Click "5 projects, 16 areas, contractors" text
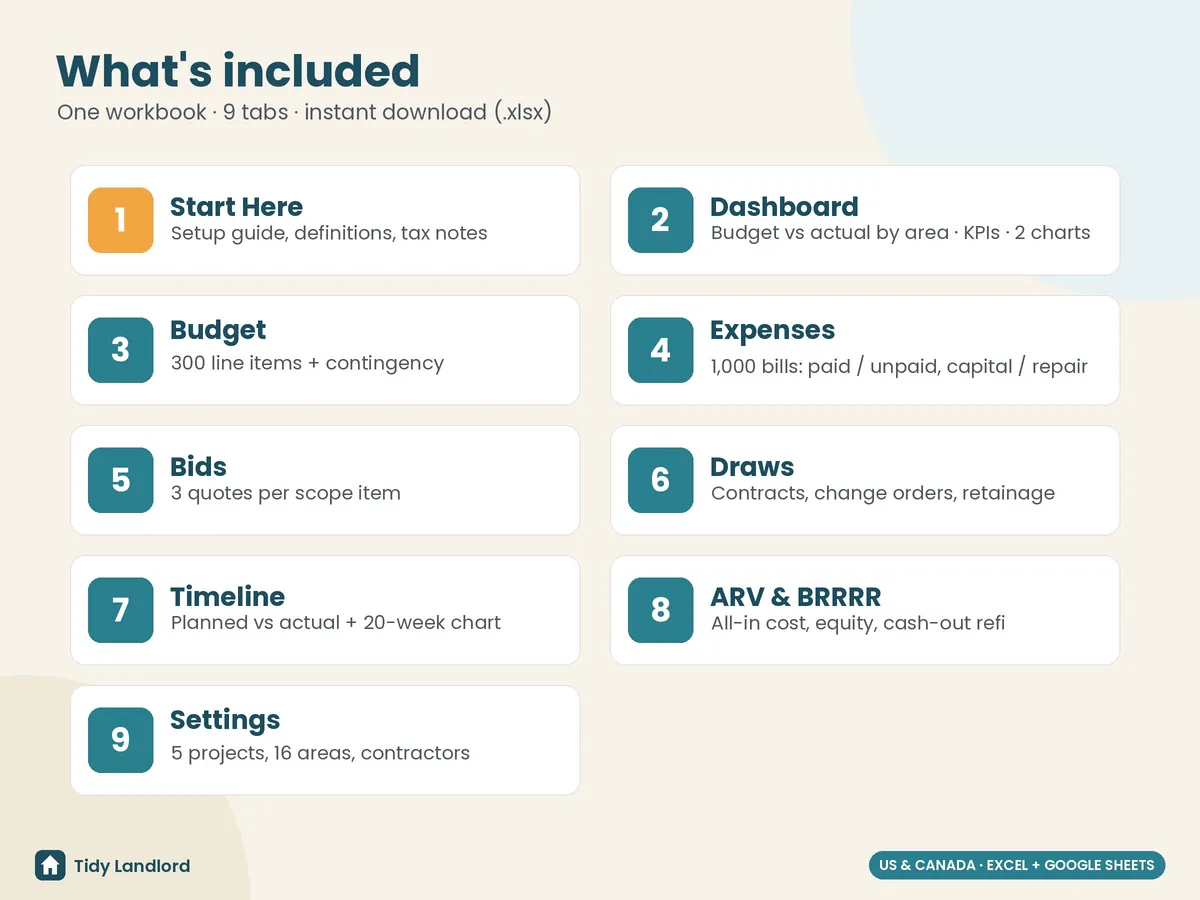Image resolution: width=1200 pixels, height=900 pixels. tap(320, 753)
